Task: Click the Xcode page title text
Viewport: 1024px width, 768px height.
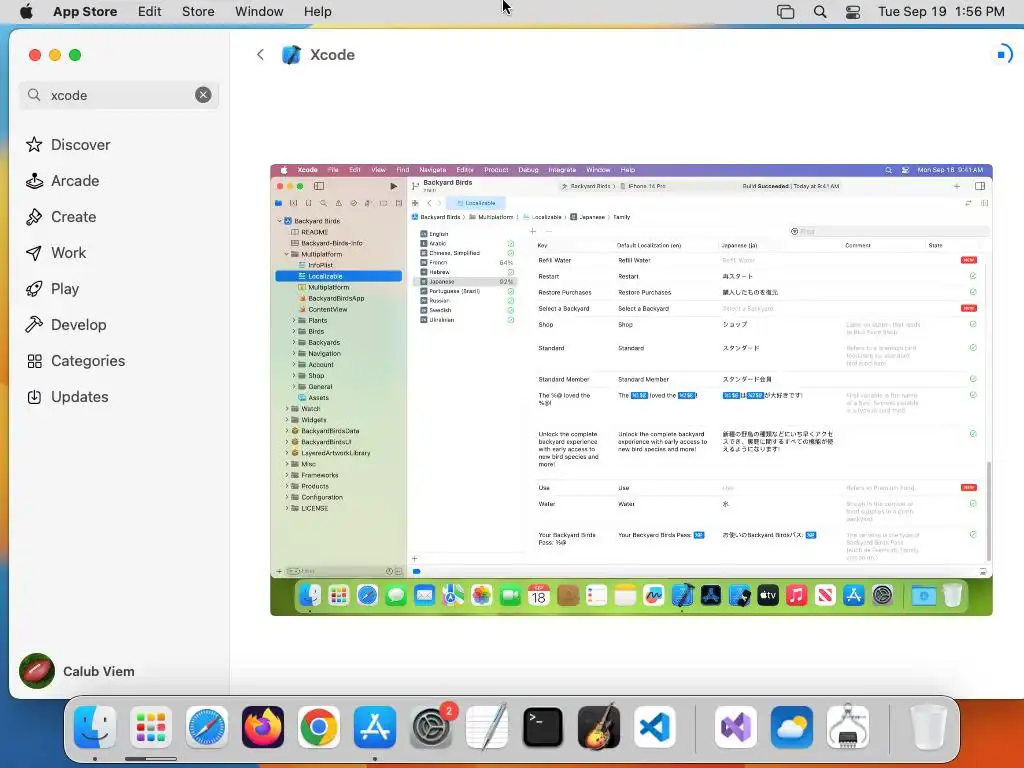Action: (x=332, y=55)
